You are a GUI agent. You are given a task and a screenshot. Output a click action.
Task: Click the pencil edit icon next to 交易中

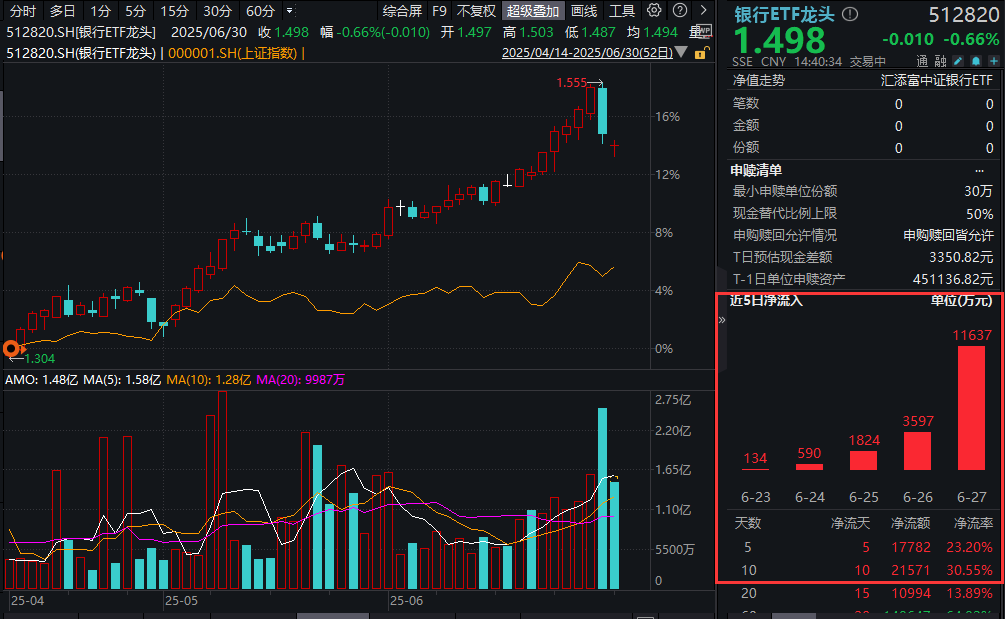[x=958, y=61]
